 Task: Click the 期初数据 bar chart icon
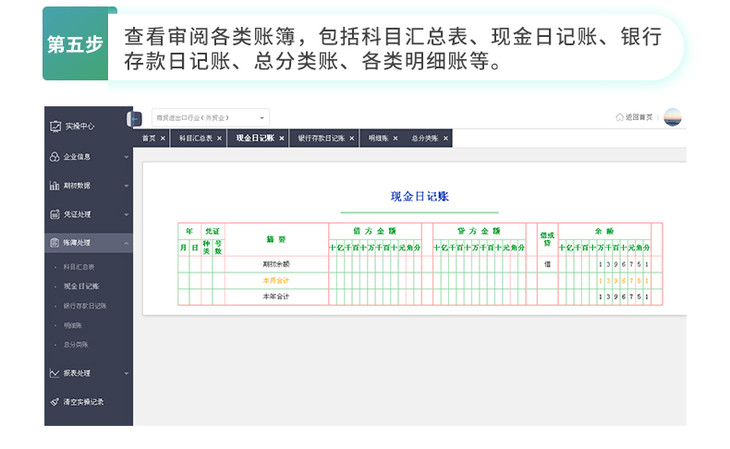pyautogui.click(x=55, y=186)
